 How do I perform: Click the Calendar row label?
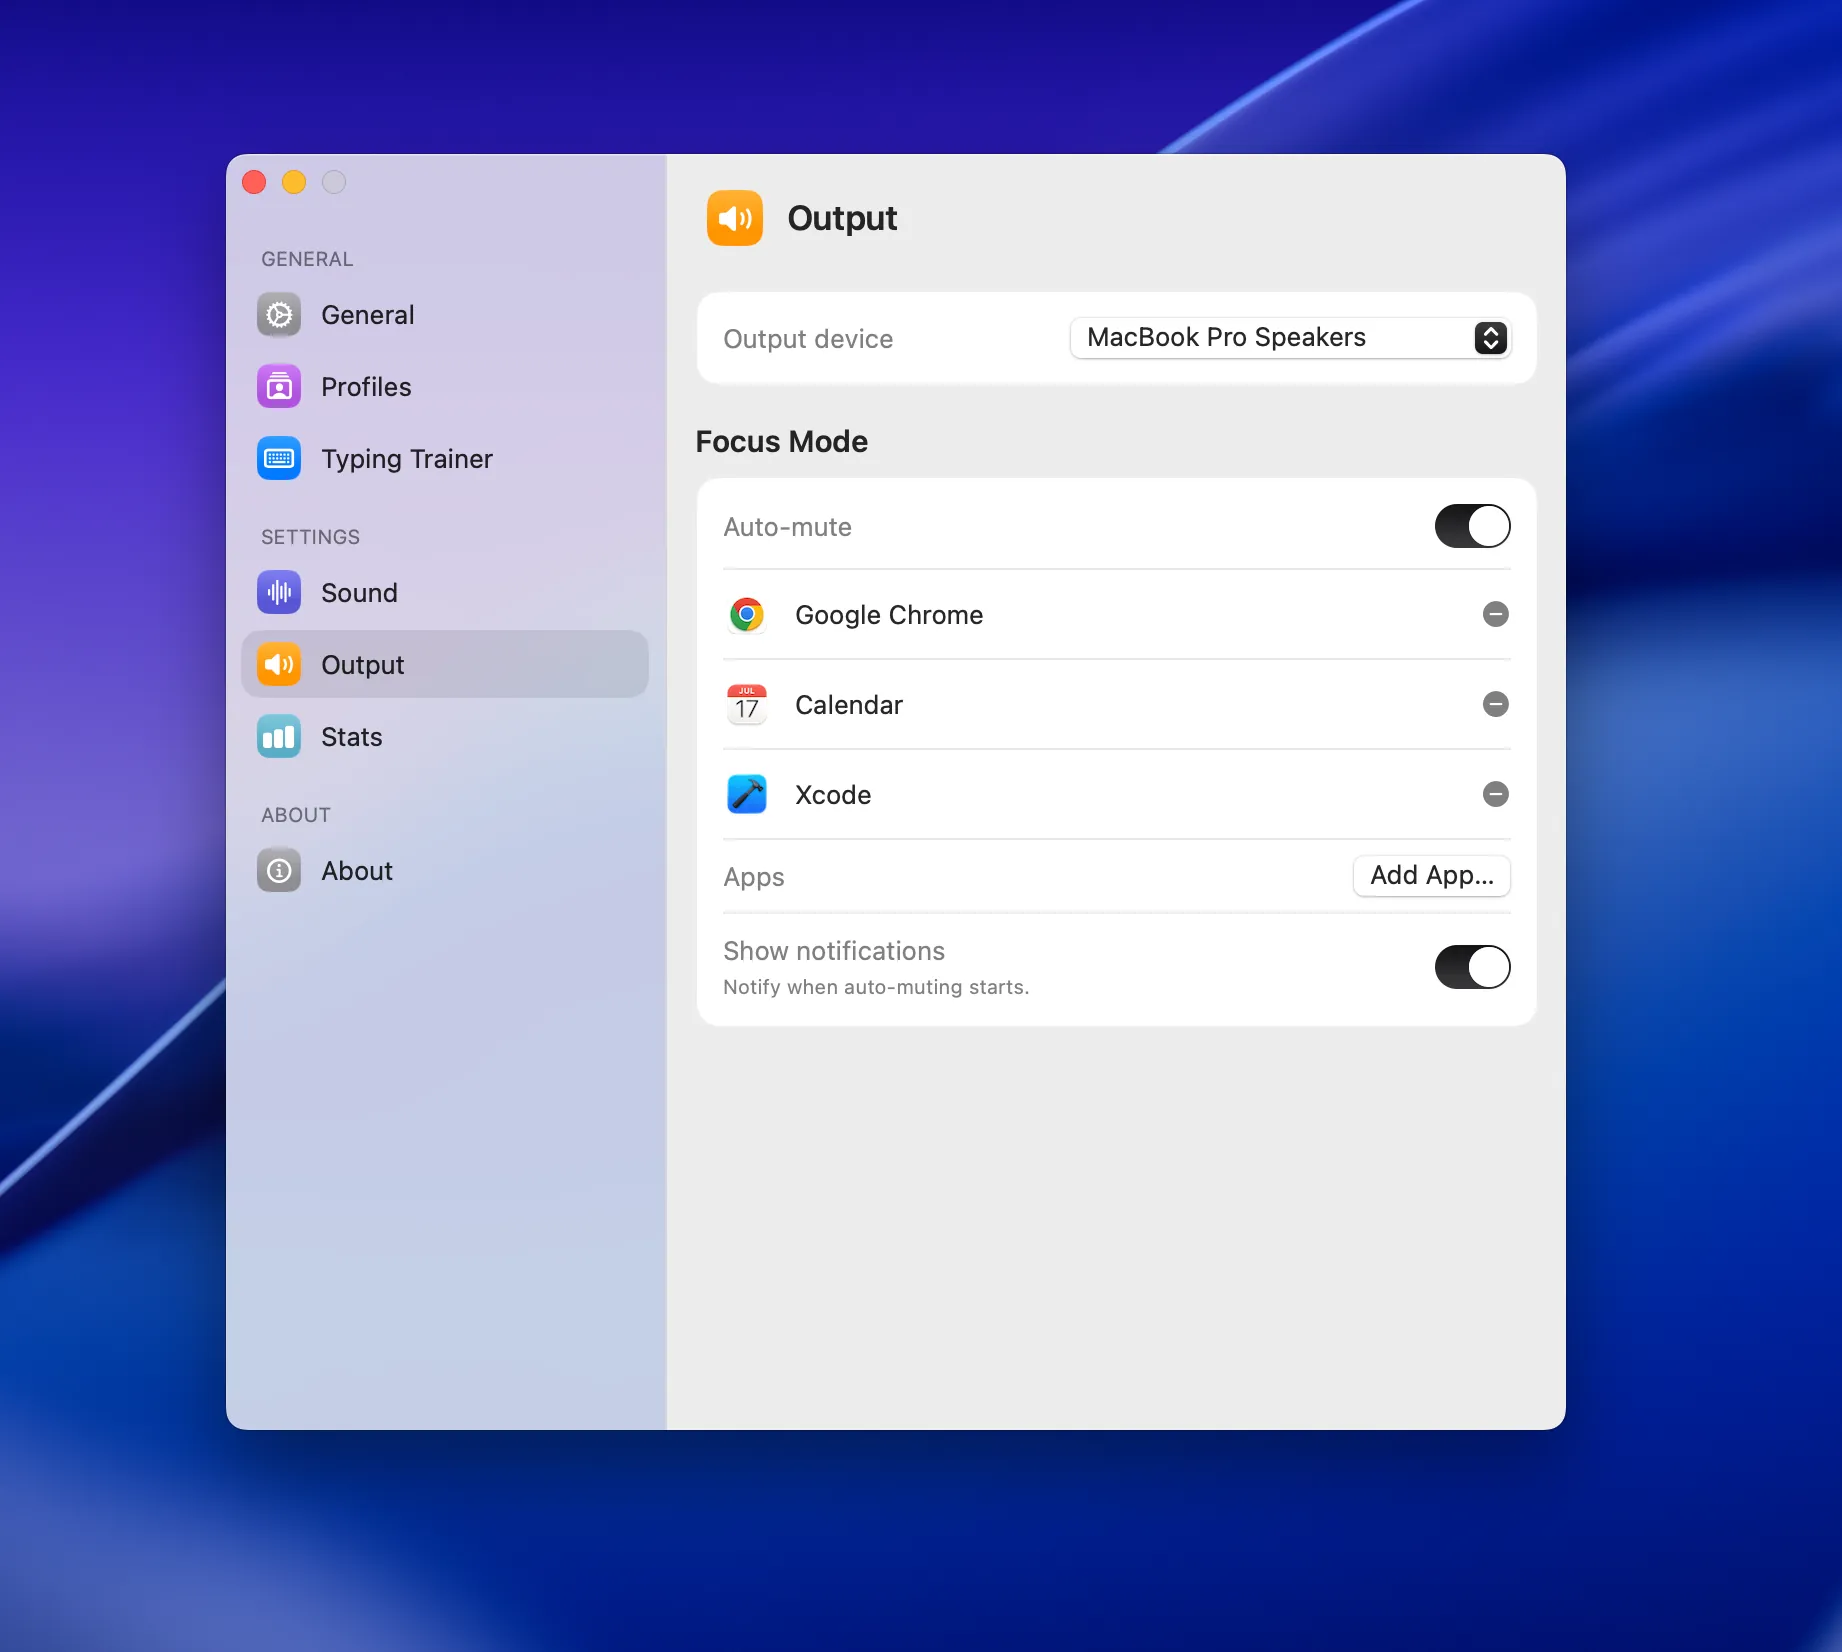click(x=849, y=705)
